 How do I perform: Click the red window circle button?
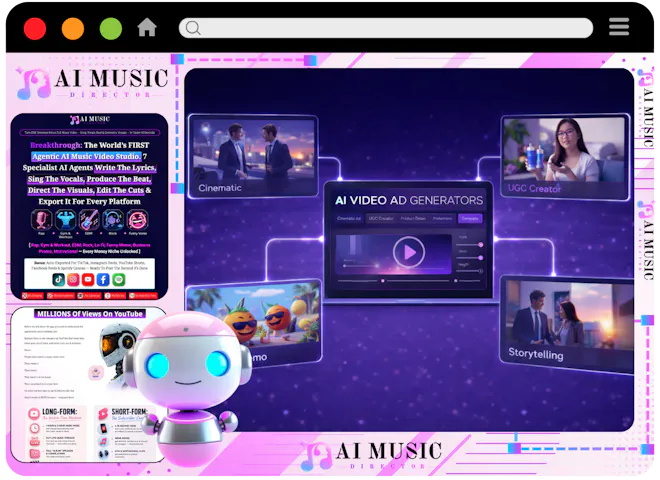[x=35, y=29]
